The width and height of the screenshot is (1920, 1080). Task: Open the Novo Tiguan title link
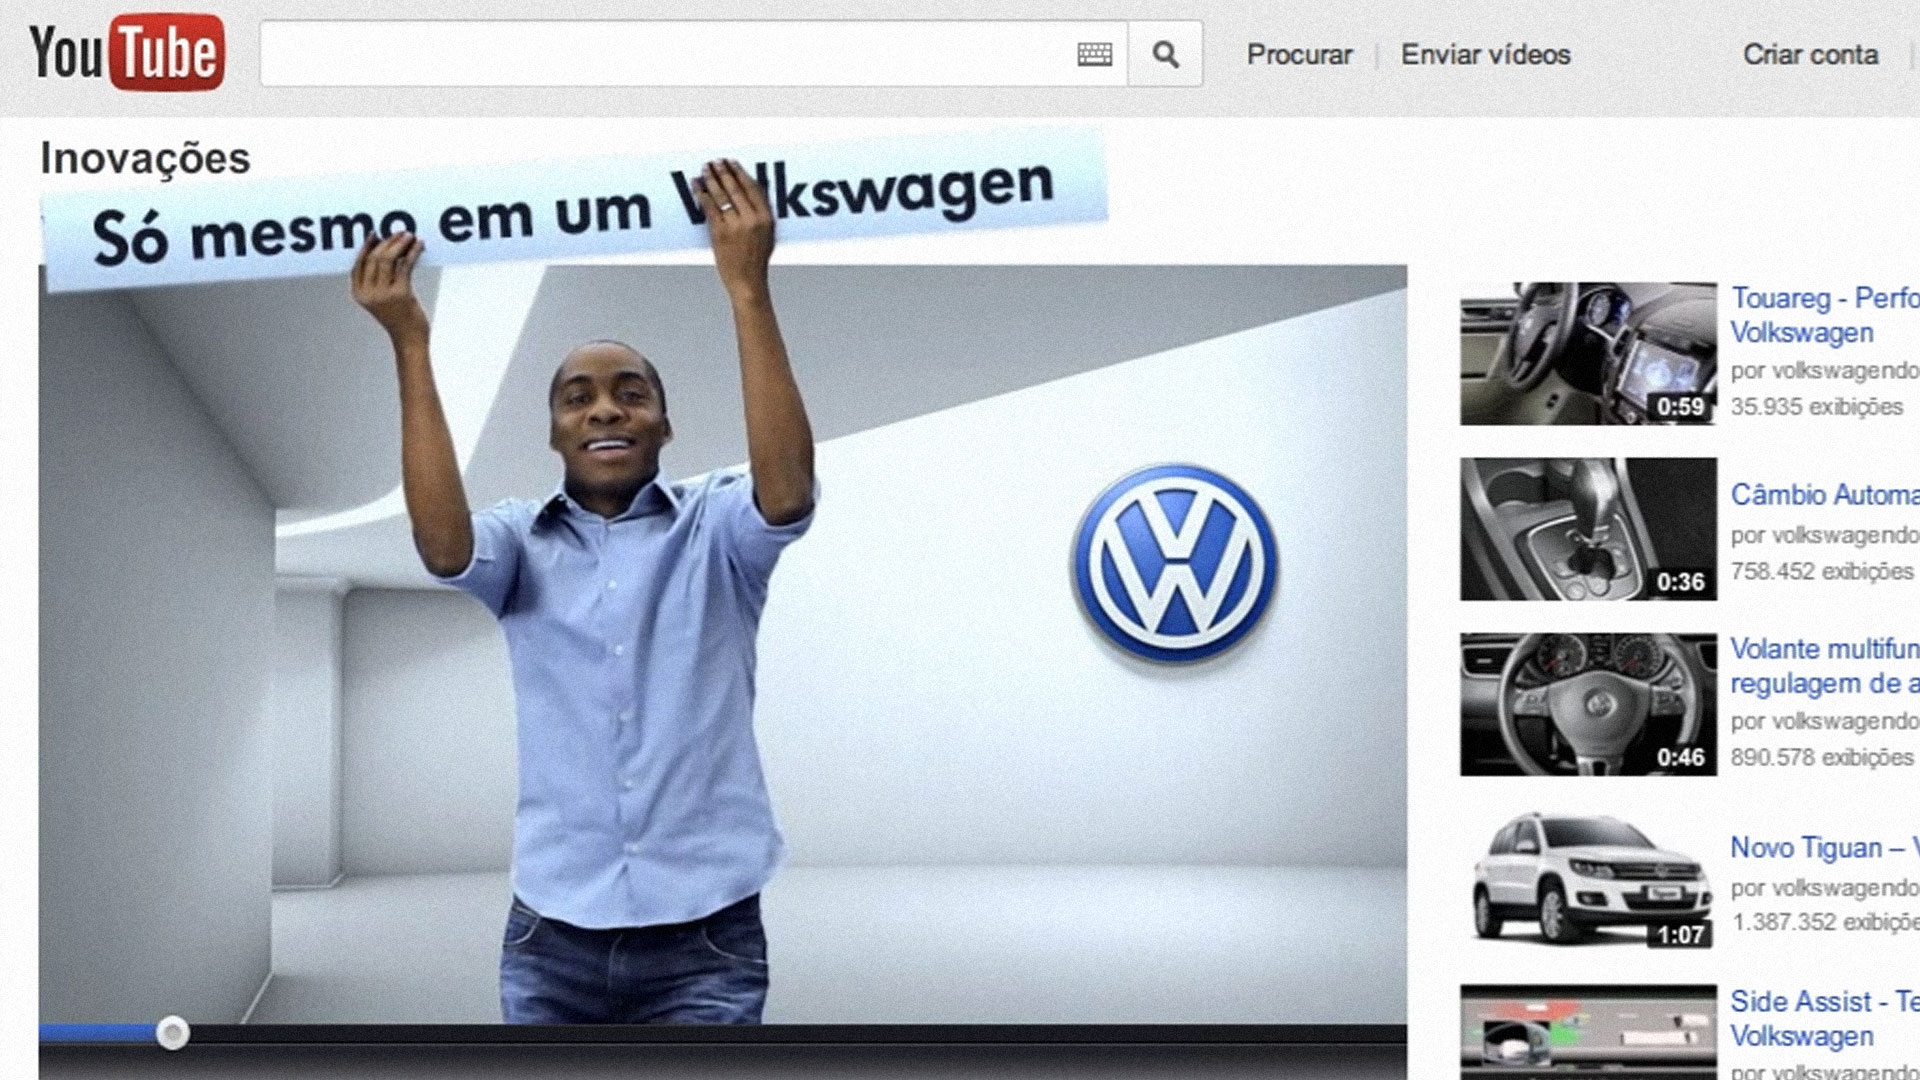pyautogui.click(x=1825, y=848)
